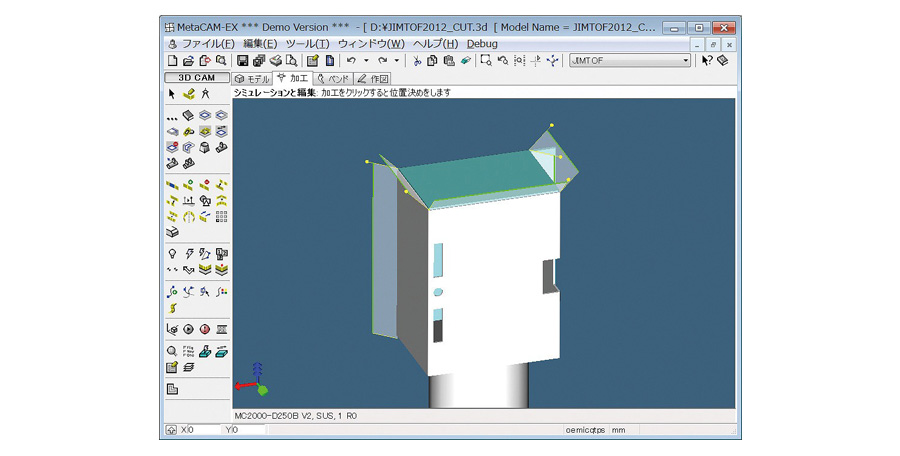Click the blue document icon in toolbar
900x456 pixels.
[x=329, y=60]
